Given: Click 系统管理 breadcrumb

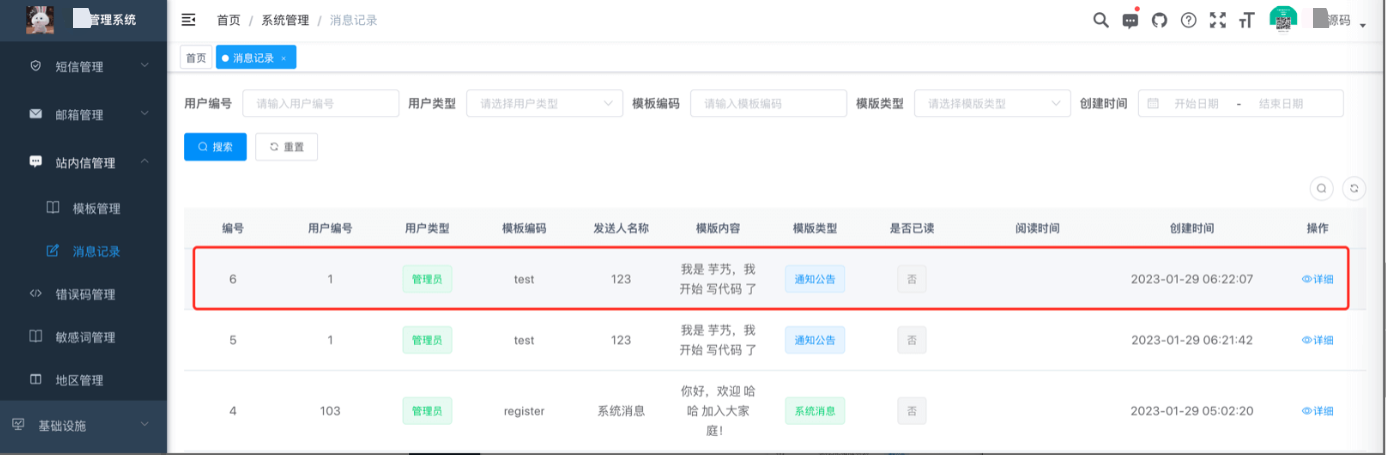Looking at the screenshot, I should click(x=286, y=20).
